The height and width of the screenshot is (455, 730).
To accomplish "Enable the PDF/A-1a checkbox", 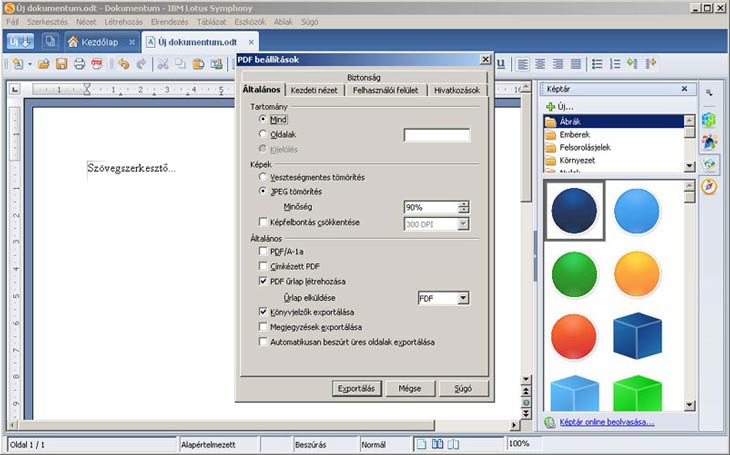I will tap(263, 252).
